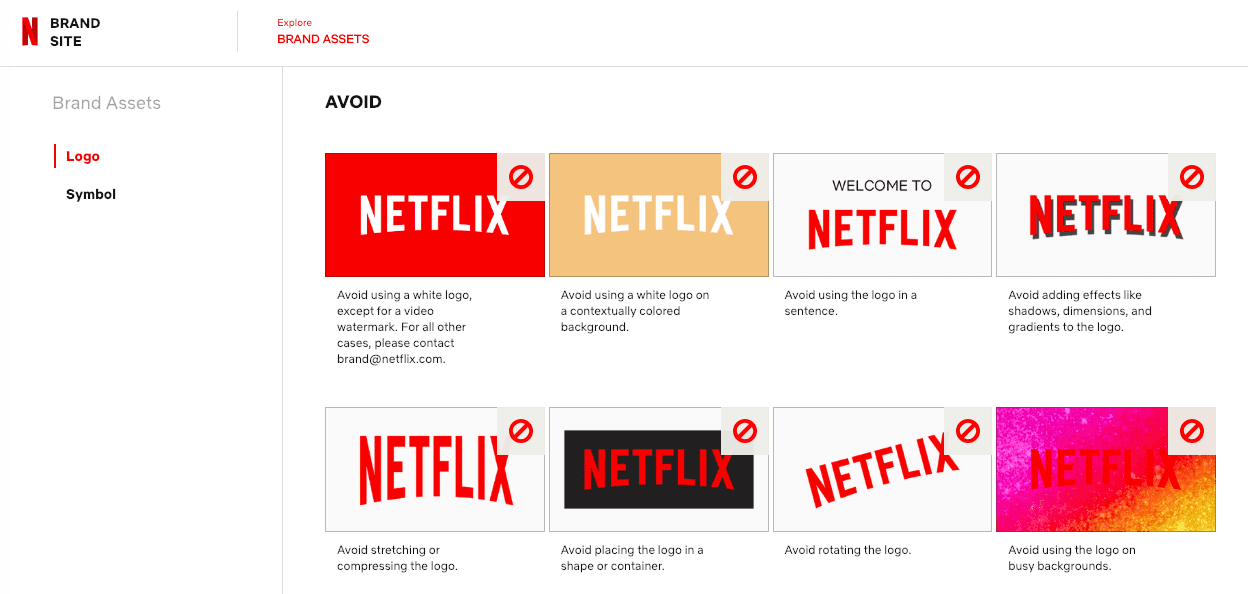Click prohibited icon on shadowed logo example
This screenshot has height=594, width=1248.
1192,177
